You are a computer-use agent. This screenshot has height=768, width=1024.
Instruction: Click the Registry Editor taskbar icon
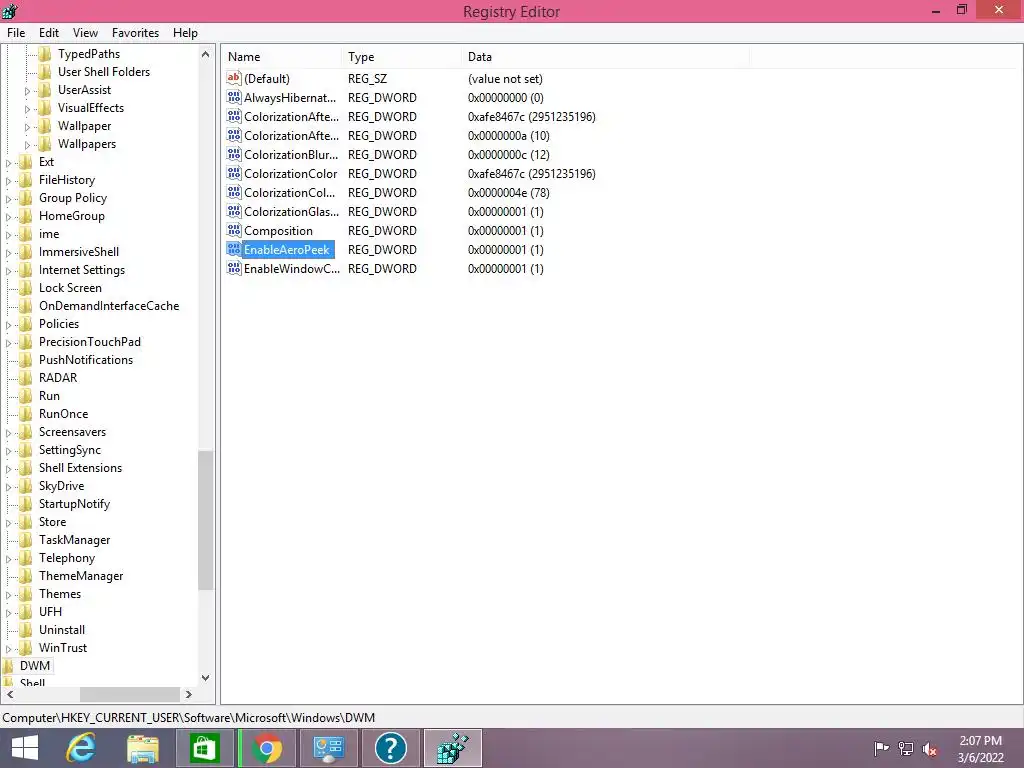pyautogui.click(x=453, y=748)
